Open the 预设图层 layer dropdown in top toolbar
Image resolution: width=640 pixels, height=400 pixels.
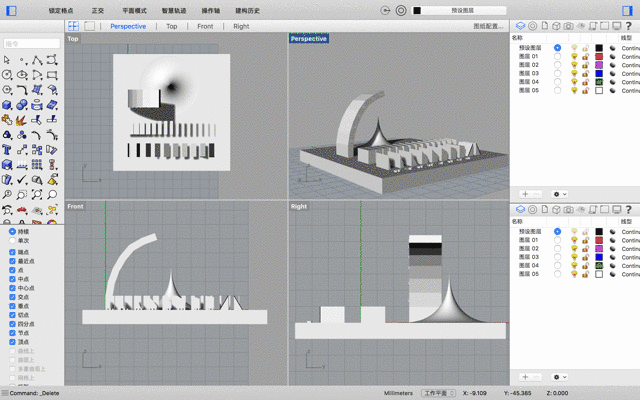[x=460, y=11]
